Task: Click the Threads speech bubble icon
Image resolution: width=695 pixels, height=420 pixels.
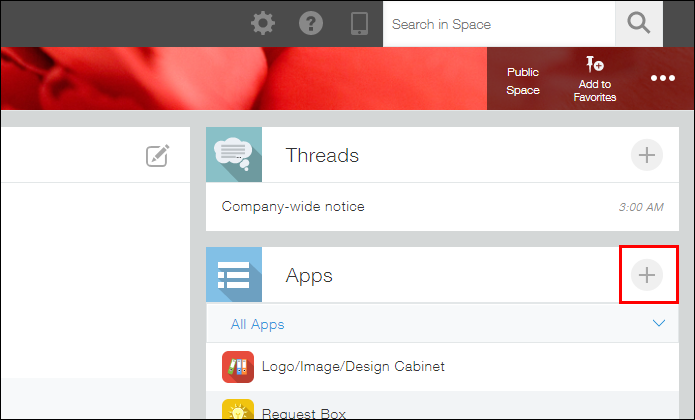Action: pos(234,155)
